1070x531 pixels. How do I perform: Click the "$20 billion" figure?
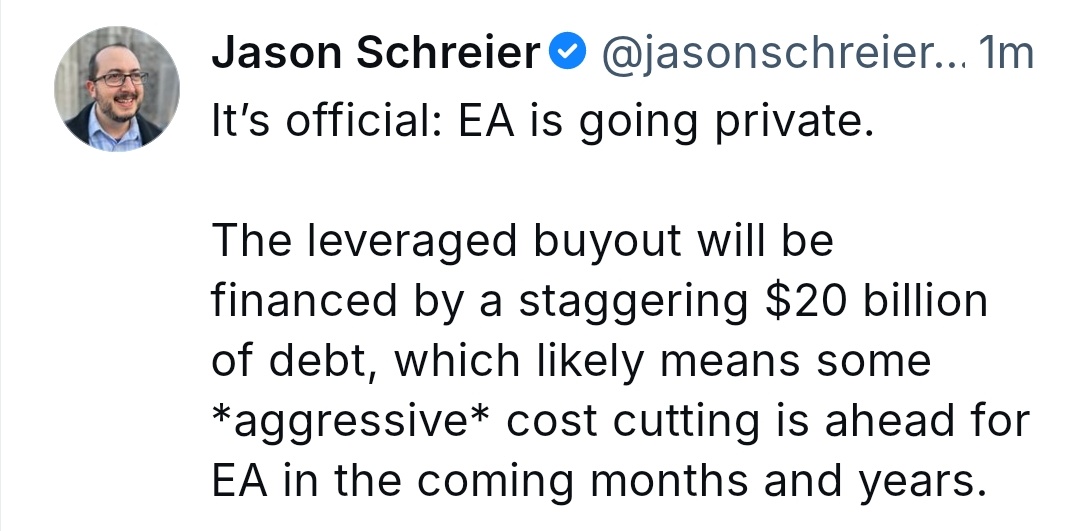tap(875, 302)
